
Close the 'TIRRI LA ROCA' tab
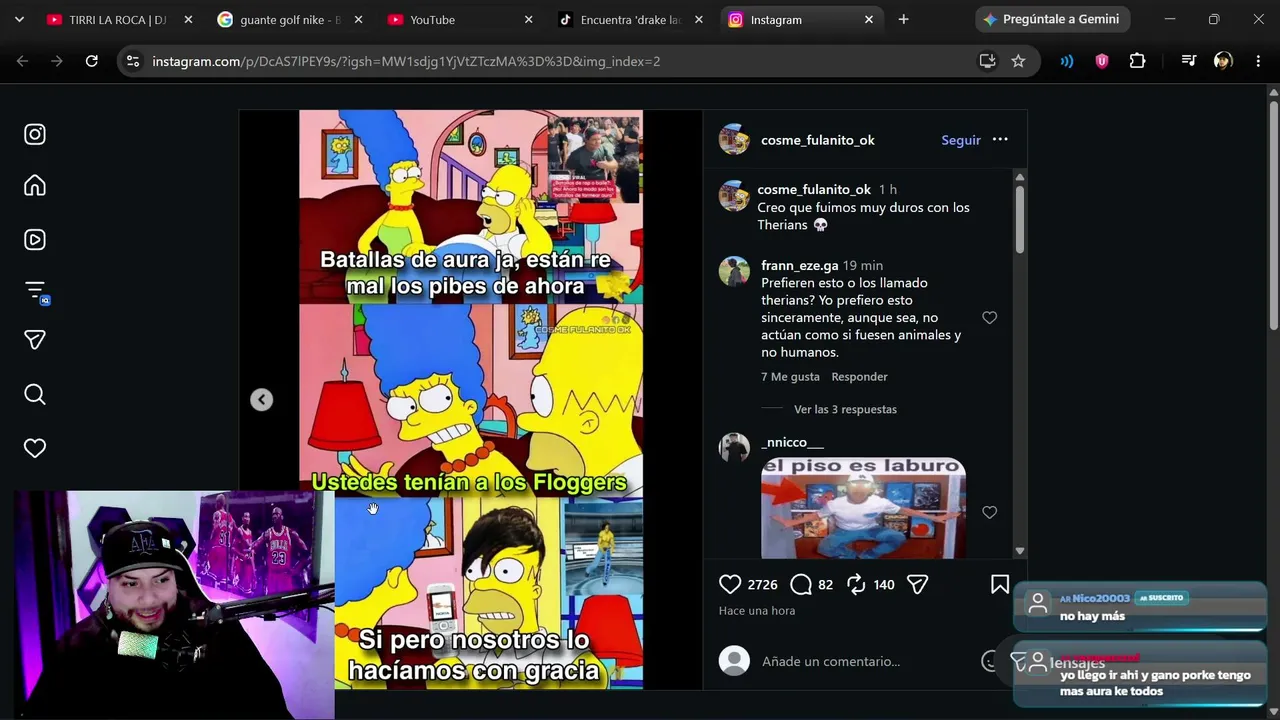(187, 20)
